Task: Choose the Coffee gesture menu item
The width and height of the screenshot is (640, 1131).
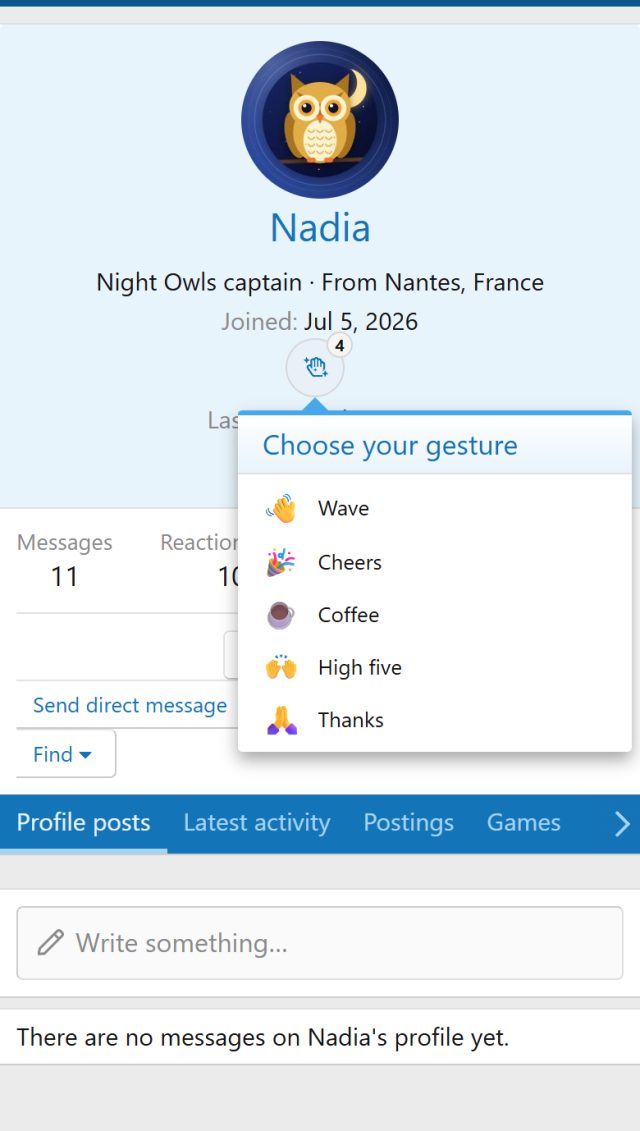Action: point(434,615)
